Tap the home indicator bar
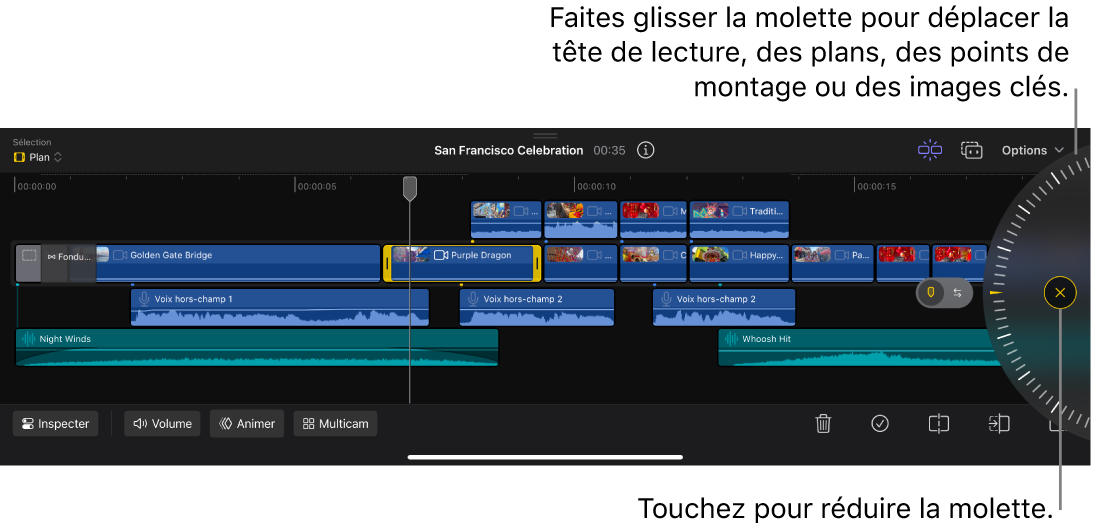Image resolution: width=1093 pixels, height=532 pixels. click(545, 457)
